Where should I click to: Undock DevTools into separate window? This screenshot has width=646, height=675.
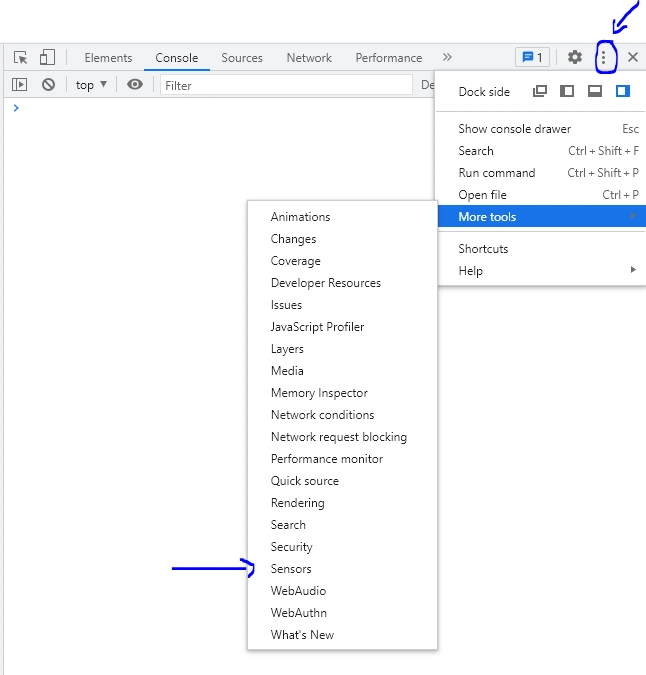click(x=540, y=91)
